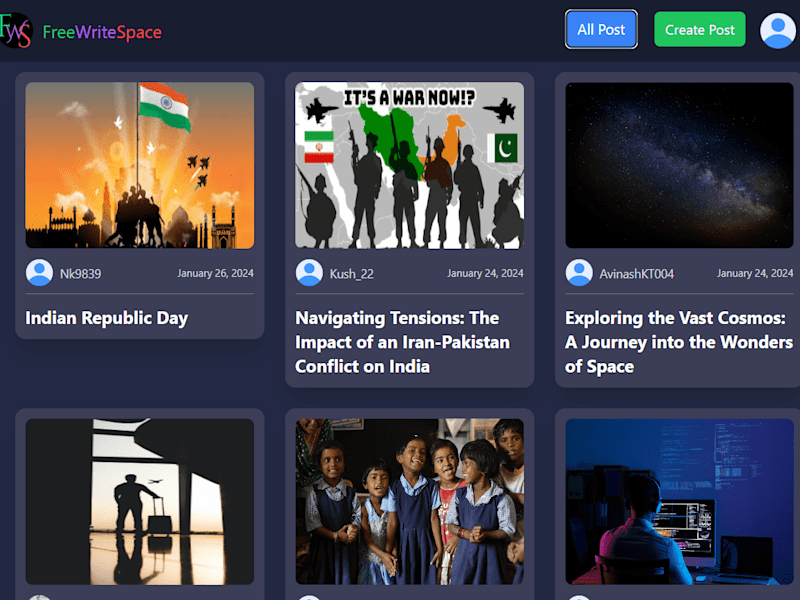Screen dimensions: 800x600
Task: Select the author name AvinashKT004
Action: 637,274
